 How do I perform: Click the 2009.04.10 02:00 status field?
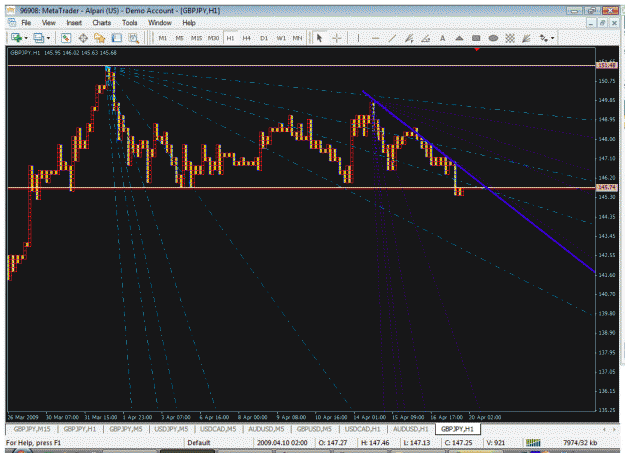click(282, 443)
